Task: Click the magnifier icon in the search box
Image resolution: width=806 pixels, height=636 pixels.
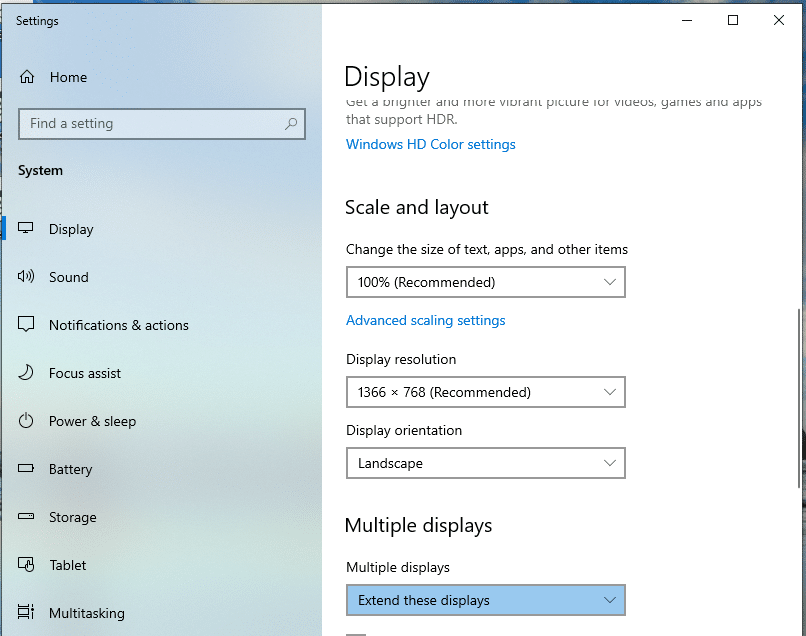Action: 291,124
